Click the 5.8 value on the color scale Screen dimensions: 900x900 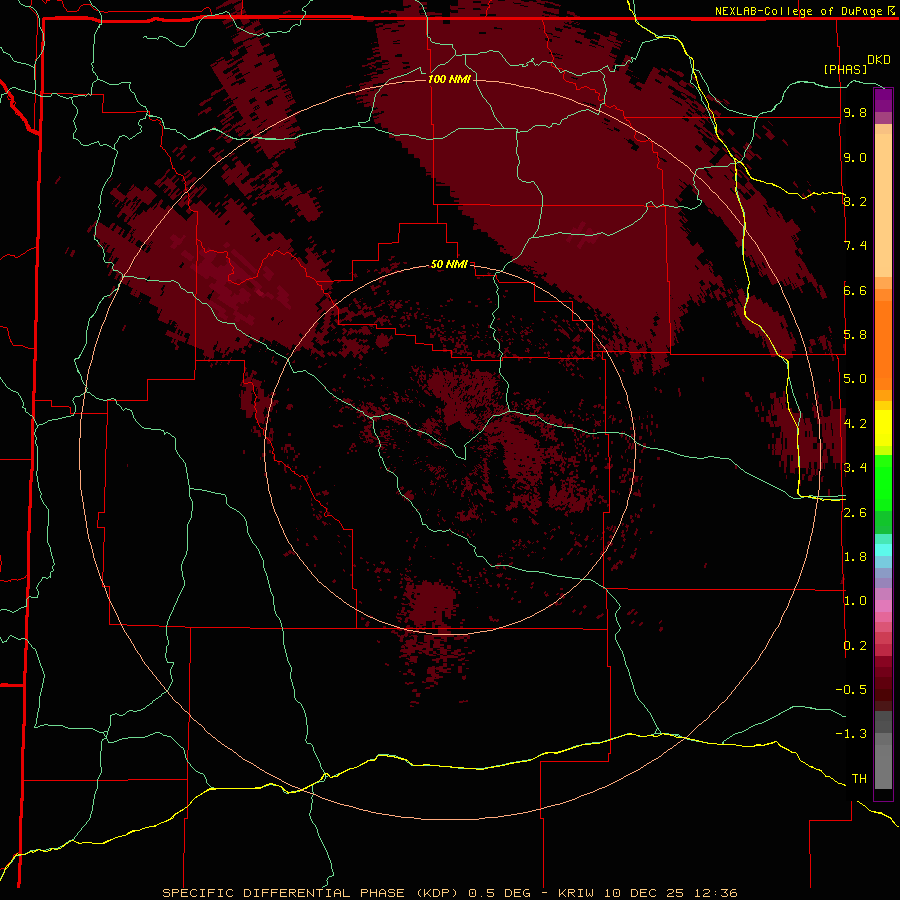[x=855, y=335]
